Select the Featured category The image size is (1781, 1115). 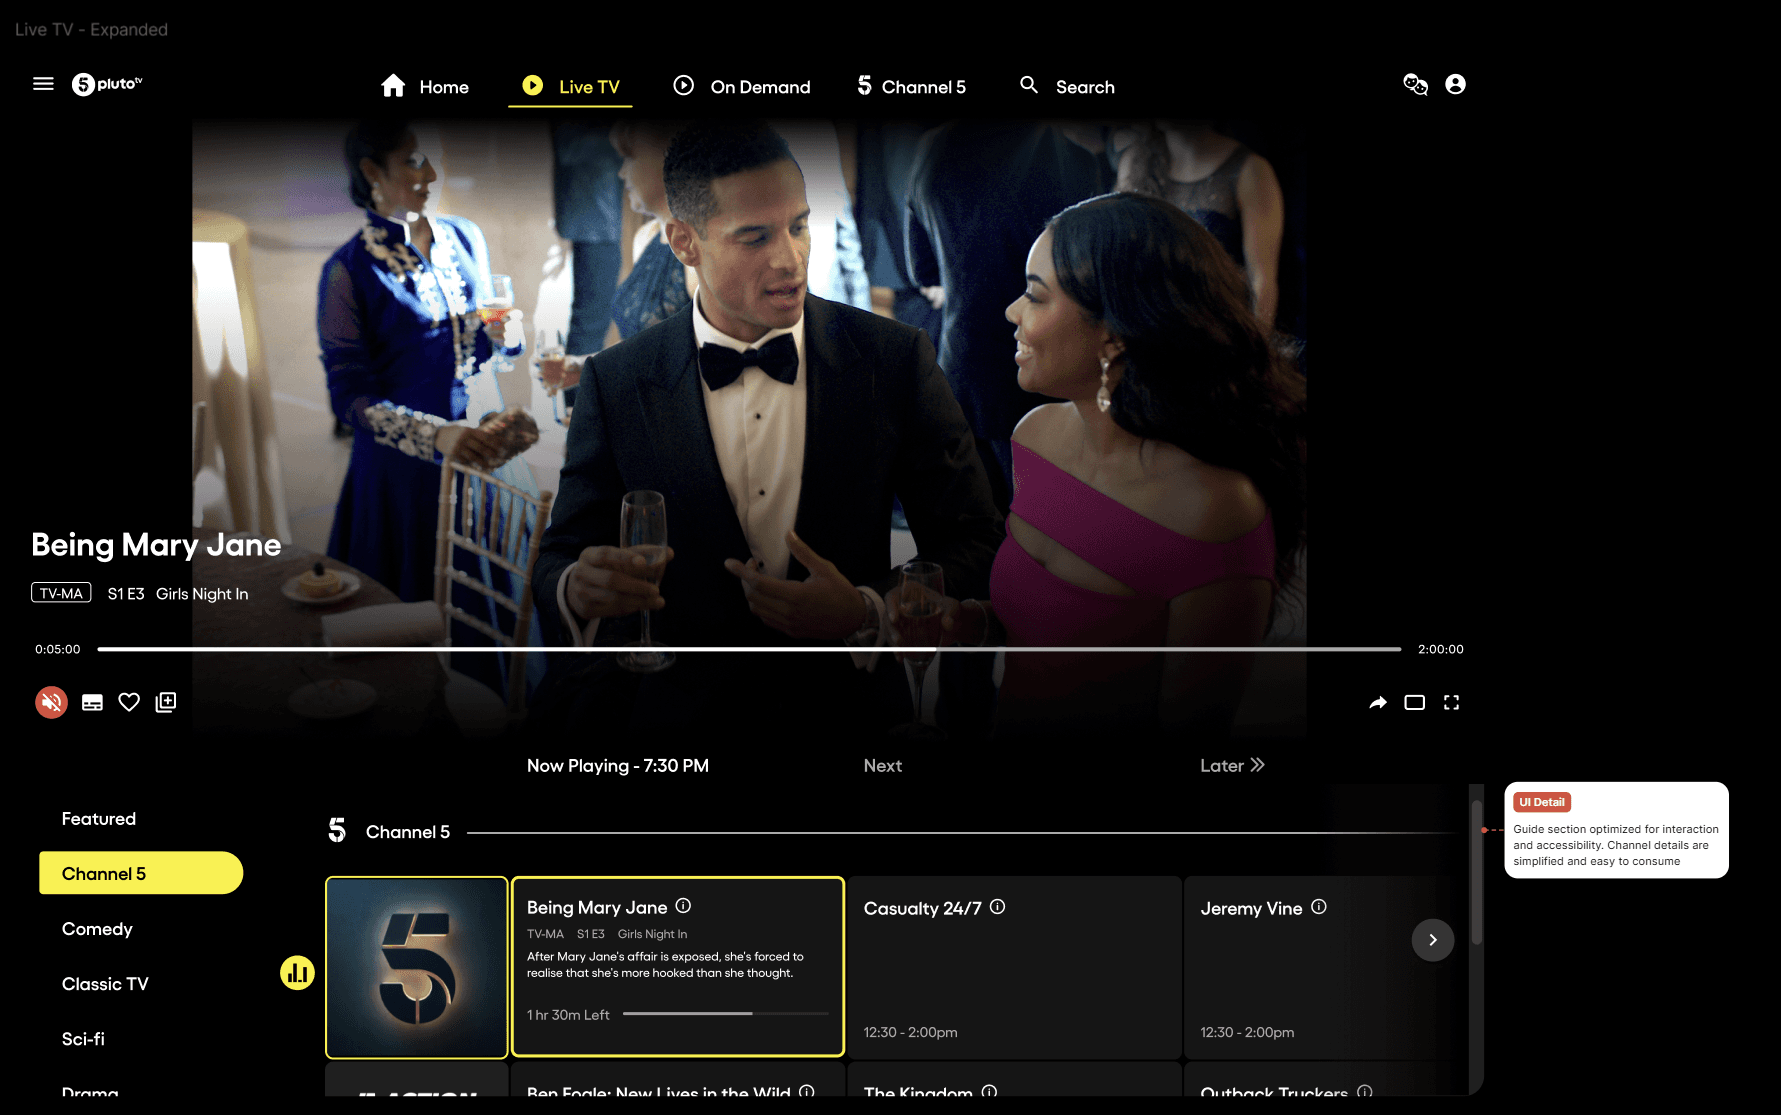point(99,819)
